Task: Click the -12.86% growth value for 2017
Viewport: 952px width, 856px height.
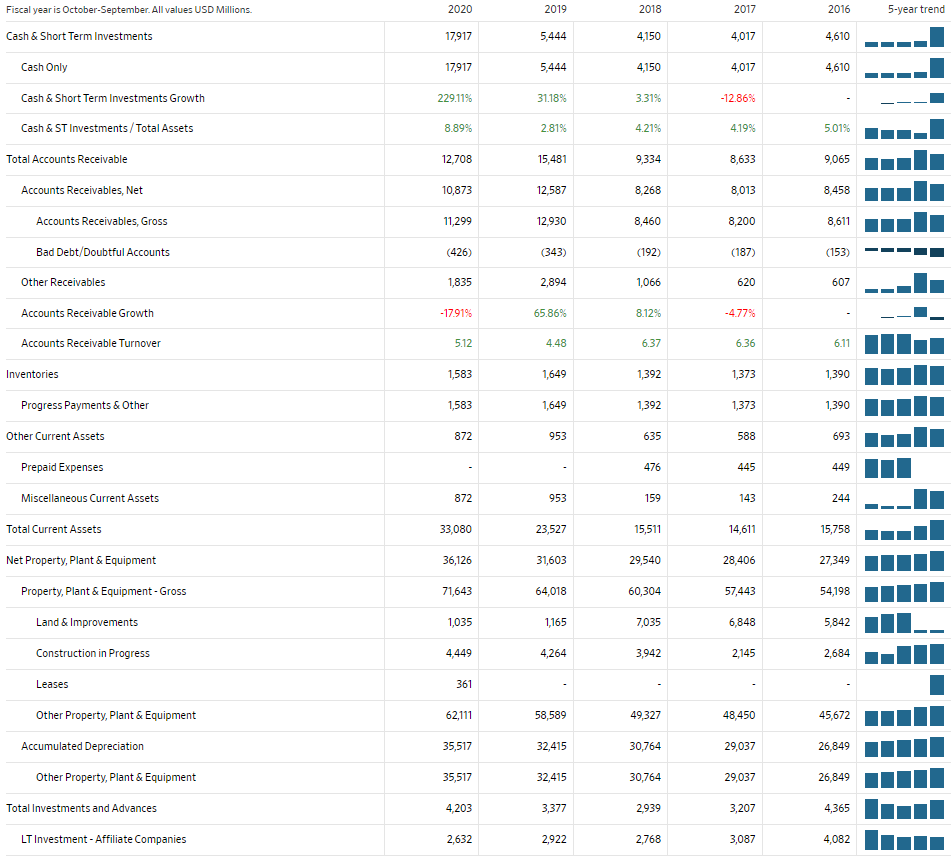Action: point(738,98)
